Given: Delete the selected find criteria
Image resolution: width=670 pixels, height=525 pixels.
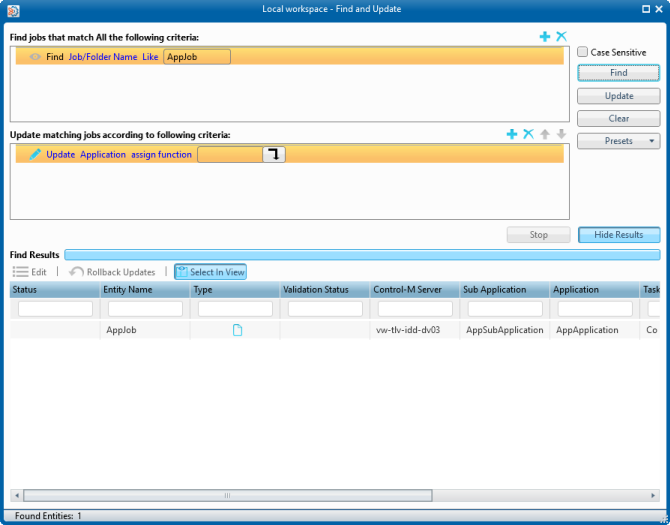Looking at the screenshot, I should click(561, 37).
